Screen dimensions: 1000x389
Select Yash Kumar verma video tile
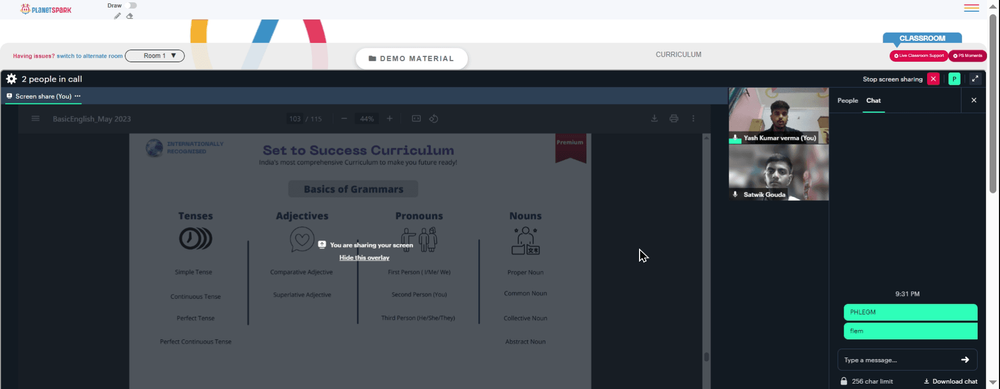click(779, 115)
